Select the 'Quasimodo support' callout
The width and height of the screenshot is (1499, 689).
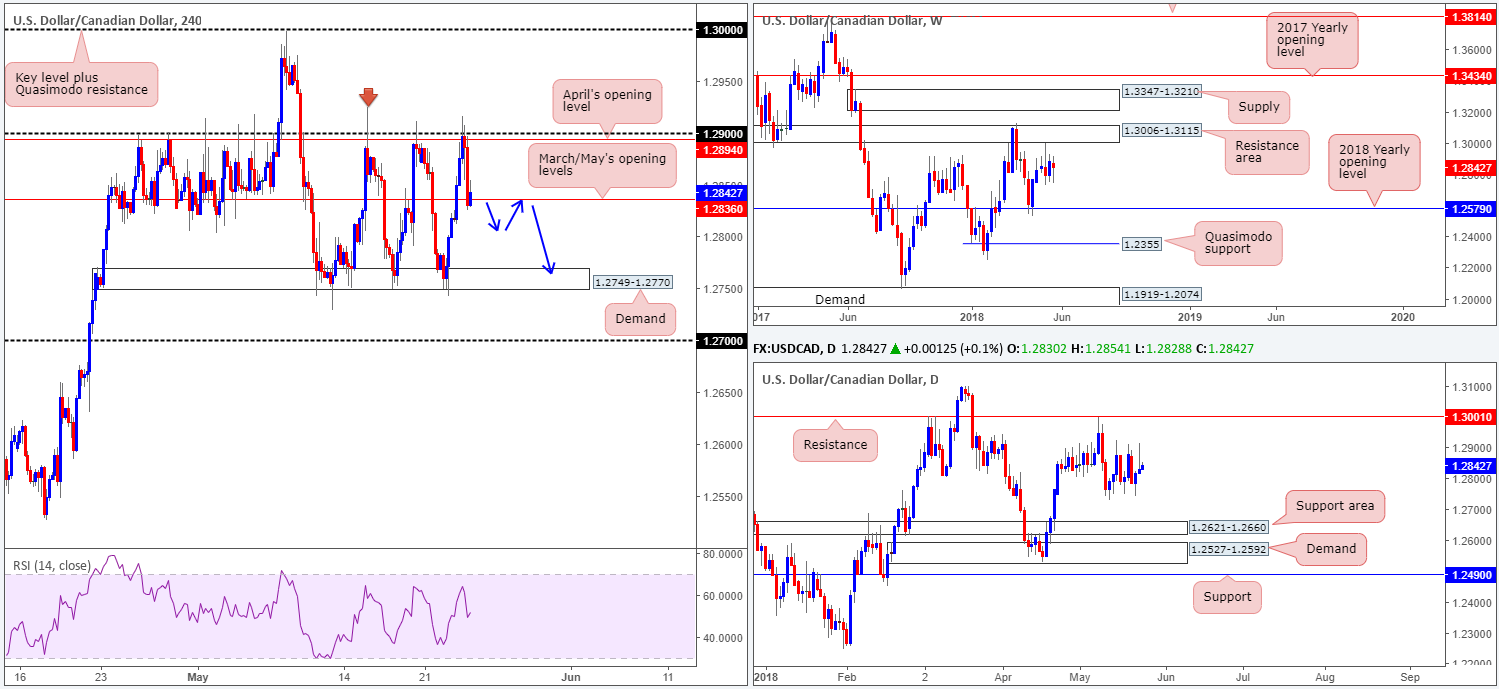coord(1237,243)
